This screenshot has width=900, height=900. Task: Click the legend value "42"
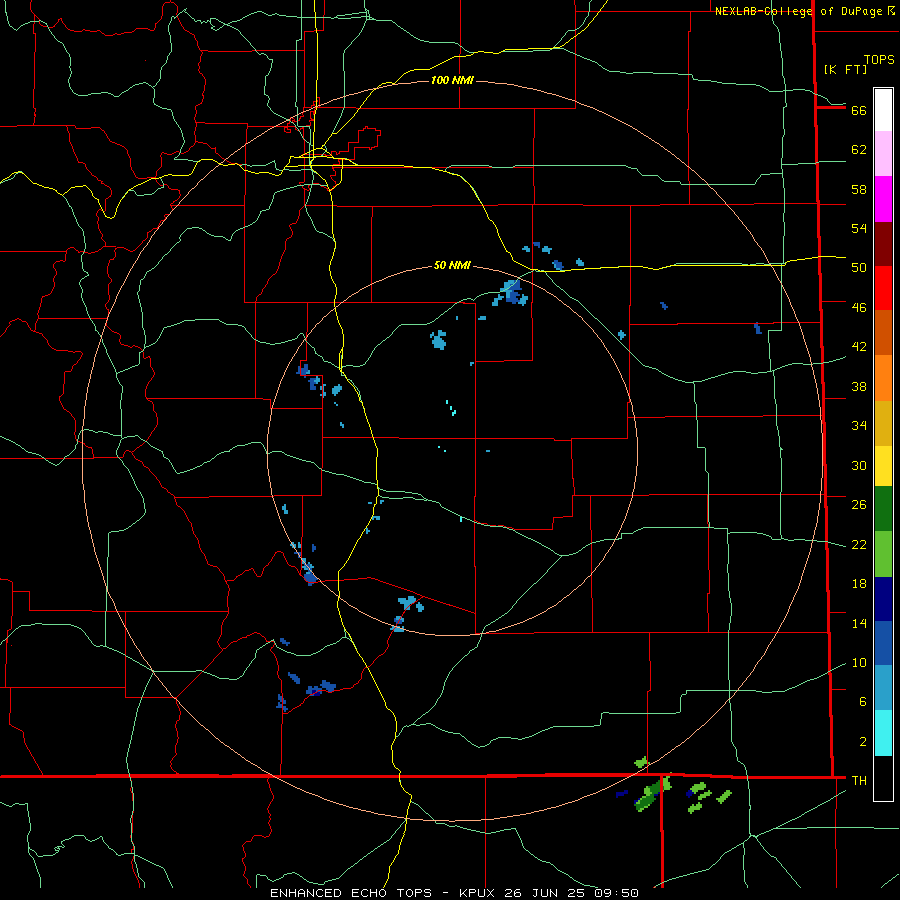click(859, 347)
